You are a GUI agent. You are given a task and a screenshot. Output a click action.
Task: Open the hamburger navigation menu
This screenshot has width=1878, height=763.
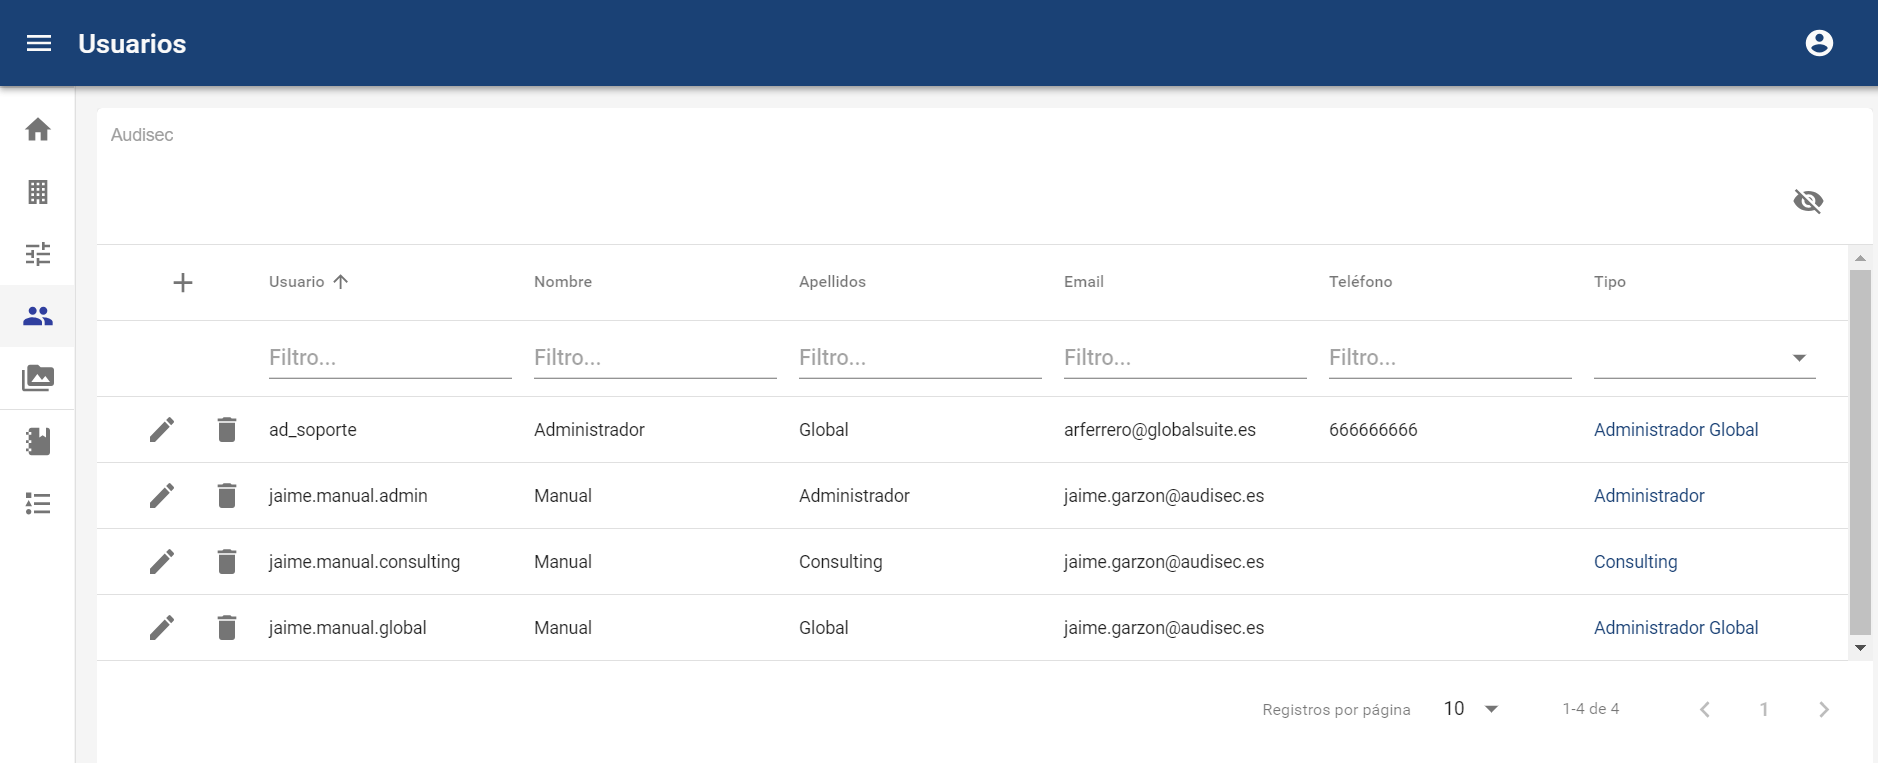point(39,43)
